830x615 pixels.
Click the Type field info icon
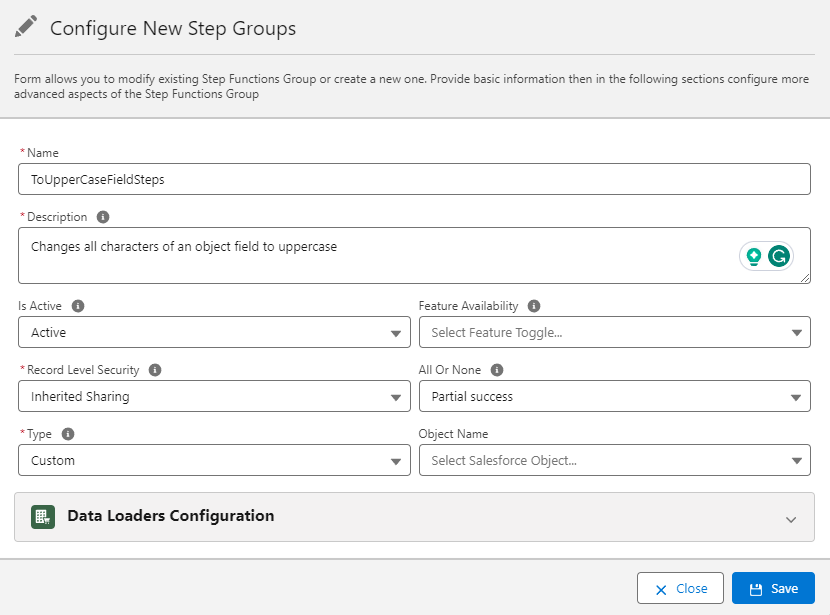pyautogui.click(x=68, y=434)
